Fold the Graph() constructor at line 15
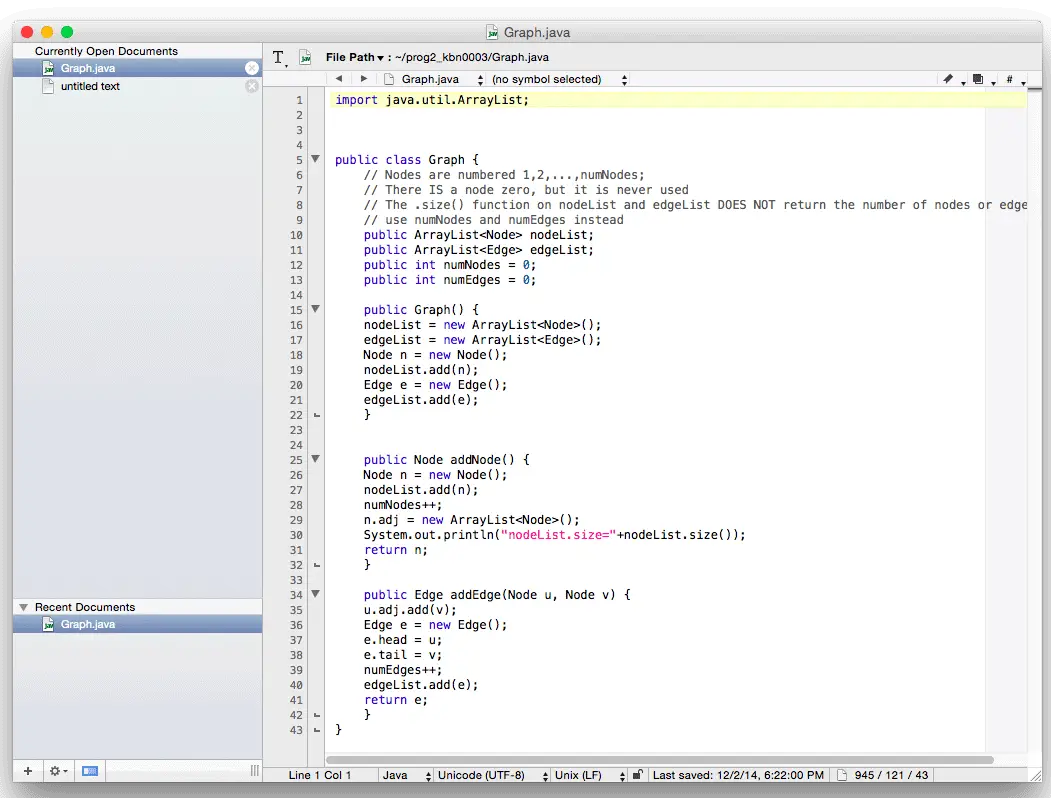Screen dimensions: 1051x798 (x=315, y=310)
